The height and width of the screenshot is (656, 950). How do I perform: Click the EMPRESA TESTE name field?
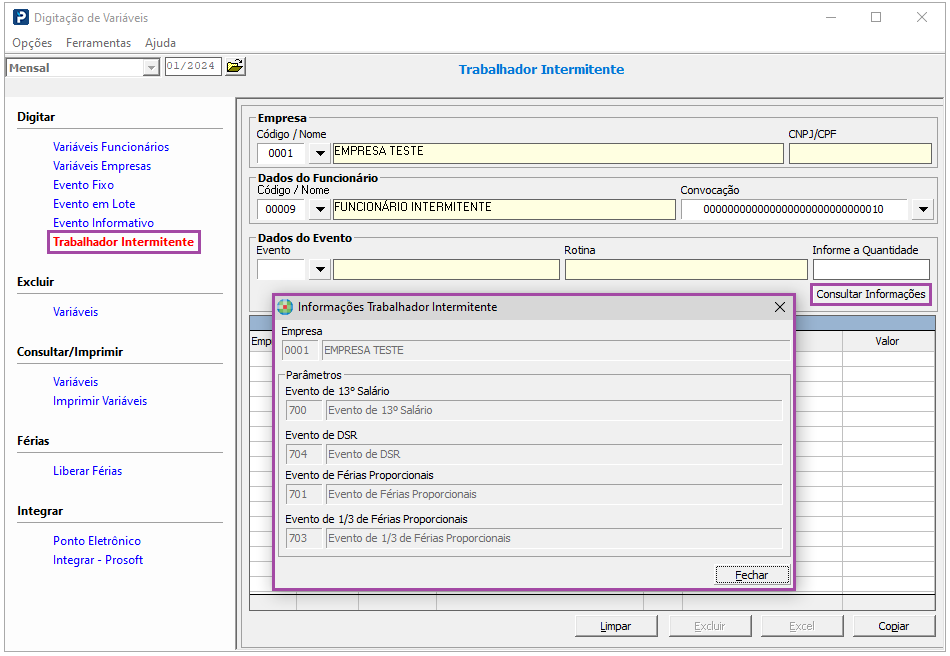pyautogui.click(x=558, y=153)
